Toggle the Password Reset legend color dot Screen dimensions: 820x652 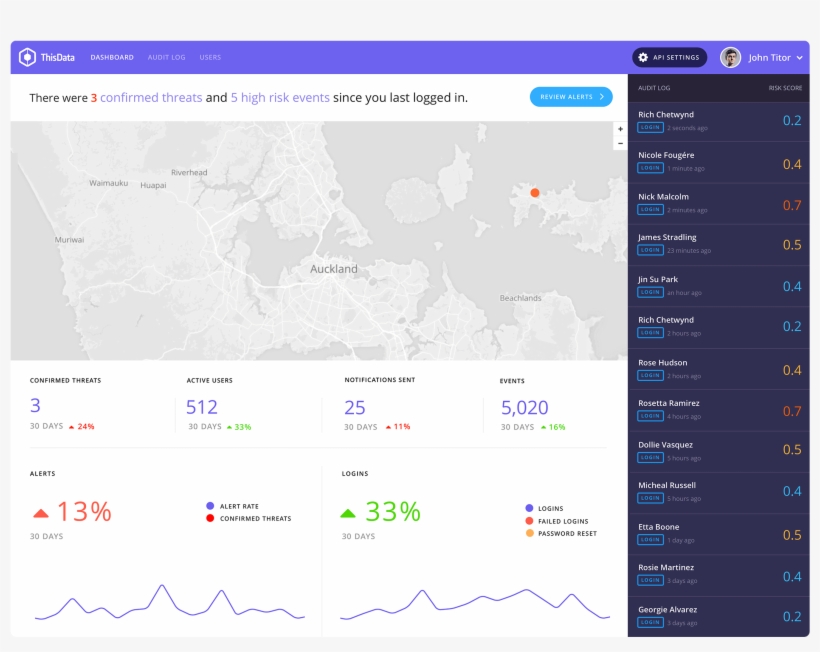tap(529, 533)
